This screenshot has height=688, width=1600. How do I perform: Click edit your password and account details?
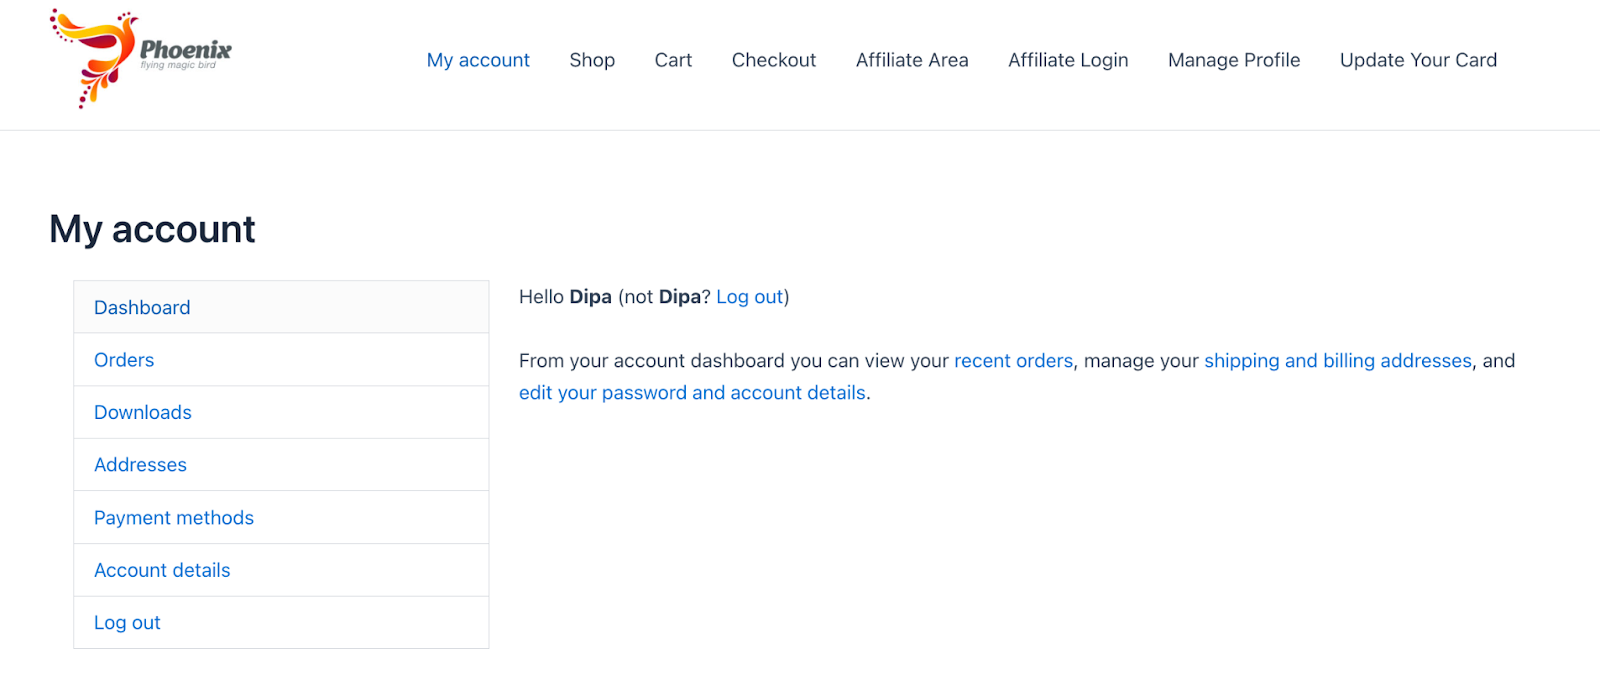click(692, 392)
